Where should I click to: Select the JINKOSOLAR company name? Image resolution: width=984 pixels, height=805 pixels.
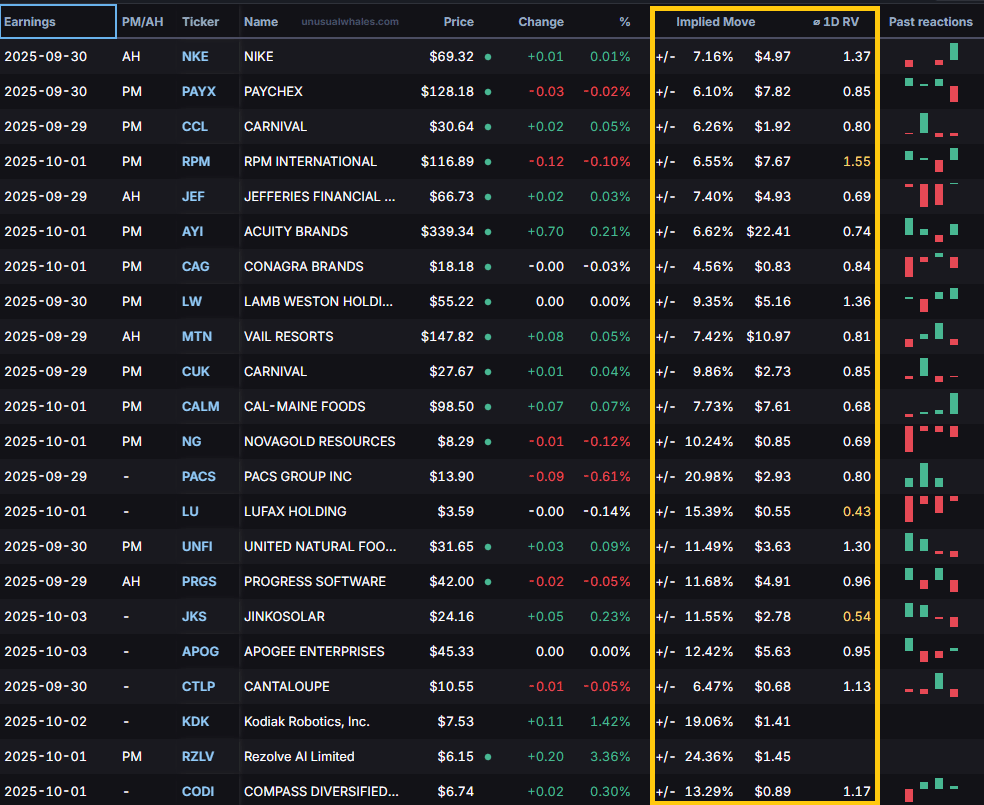point(284,617)
